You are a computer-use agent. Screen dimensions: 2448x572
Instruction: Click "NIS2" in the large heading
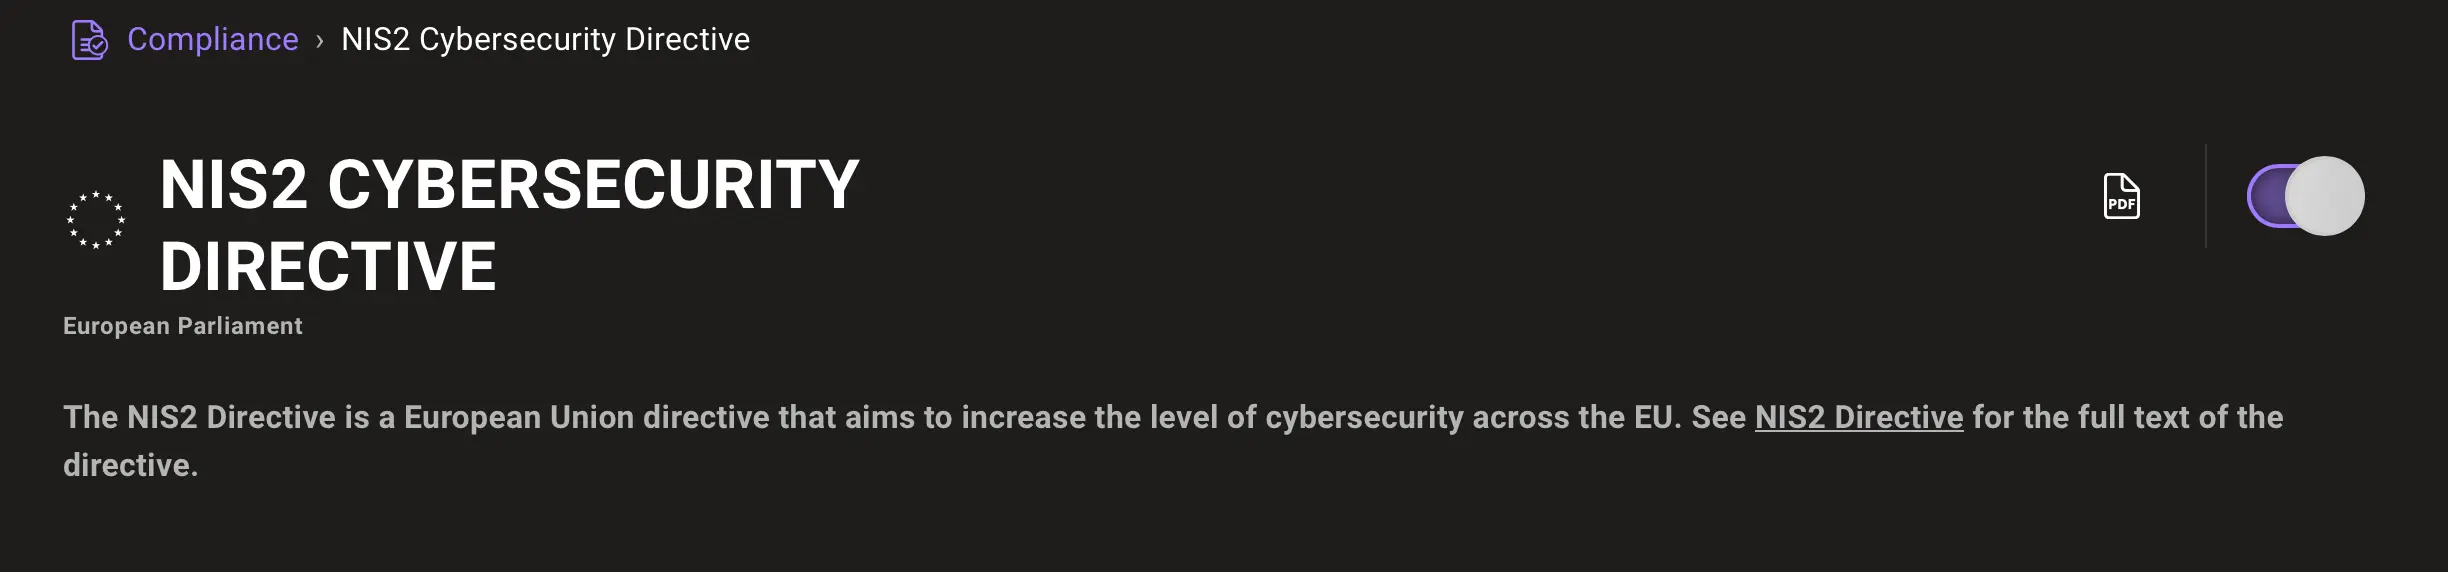tap(234, 185)
